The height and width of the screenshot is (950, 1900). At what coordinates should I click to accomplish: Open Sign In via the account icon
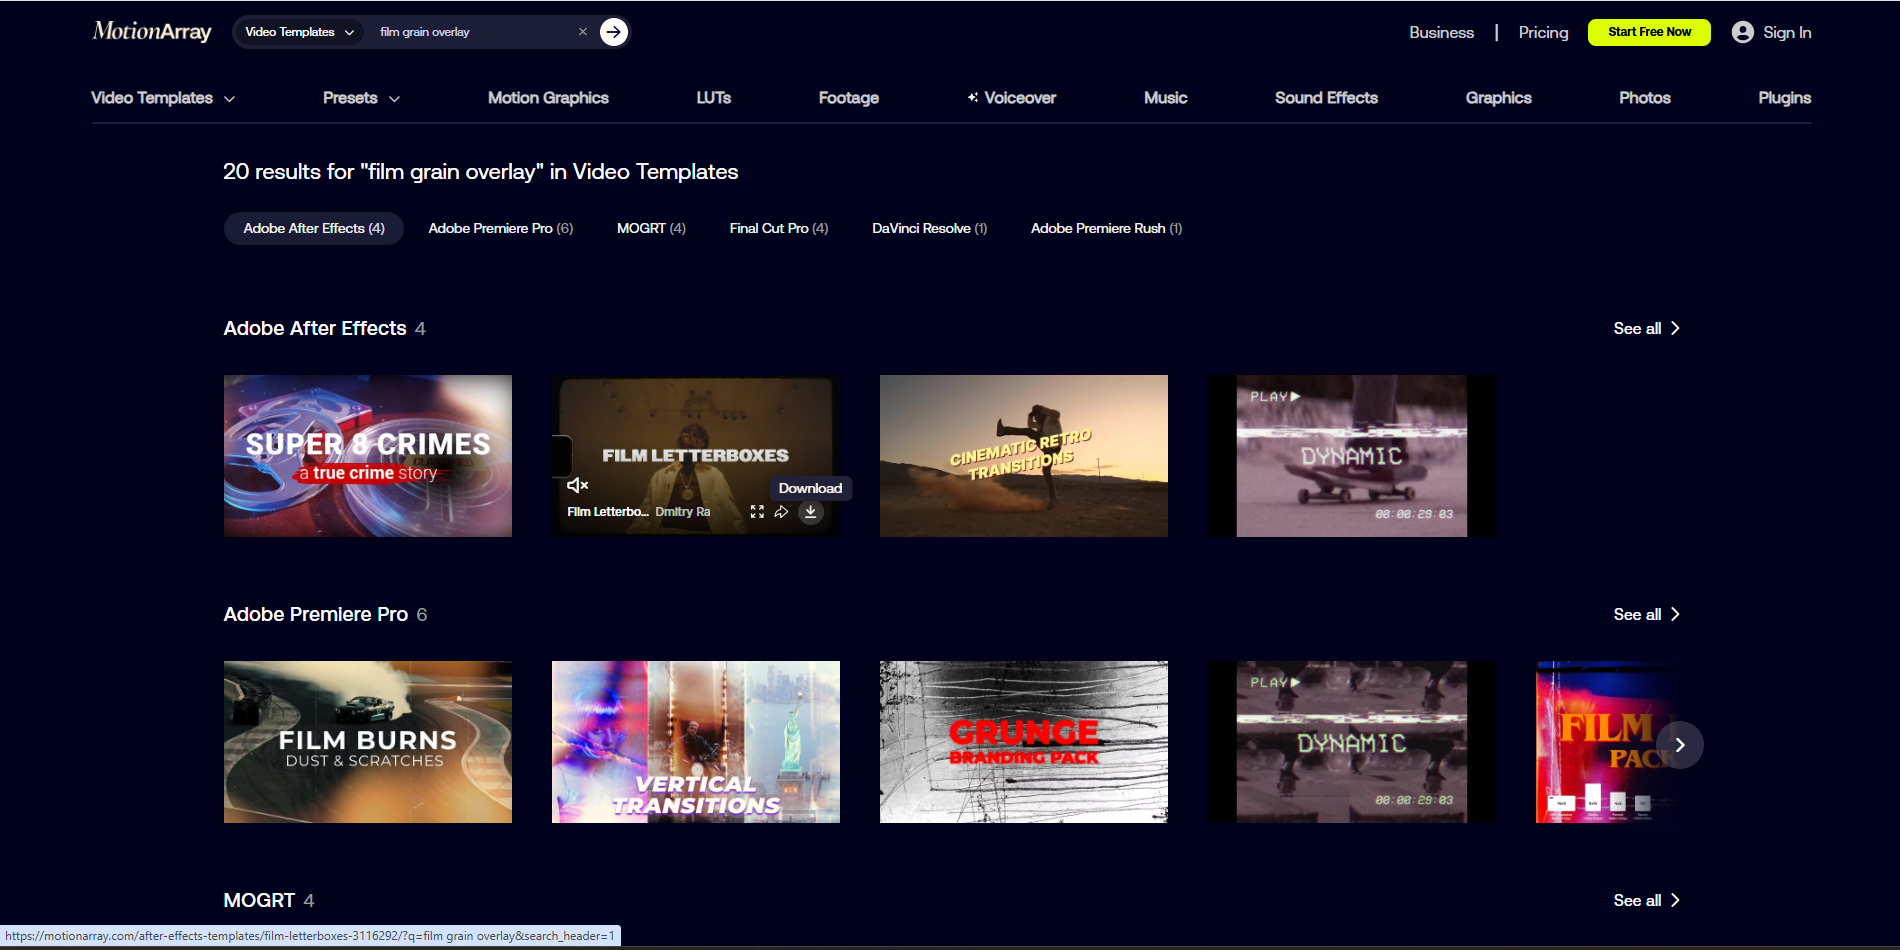pos(1740,31)
